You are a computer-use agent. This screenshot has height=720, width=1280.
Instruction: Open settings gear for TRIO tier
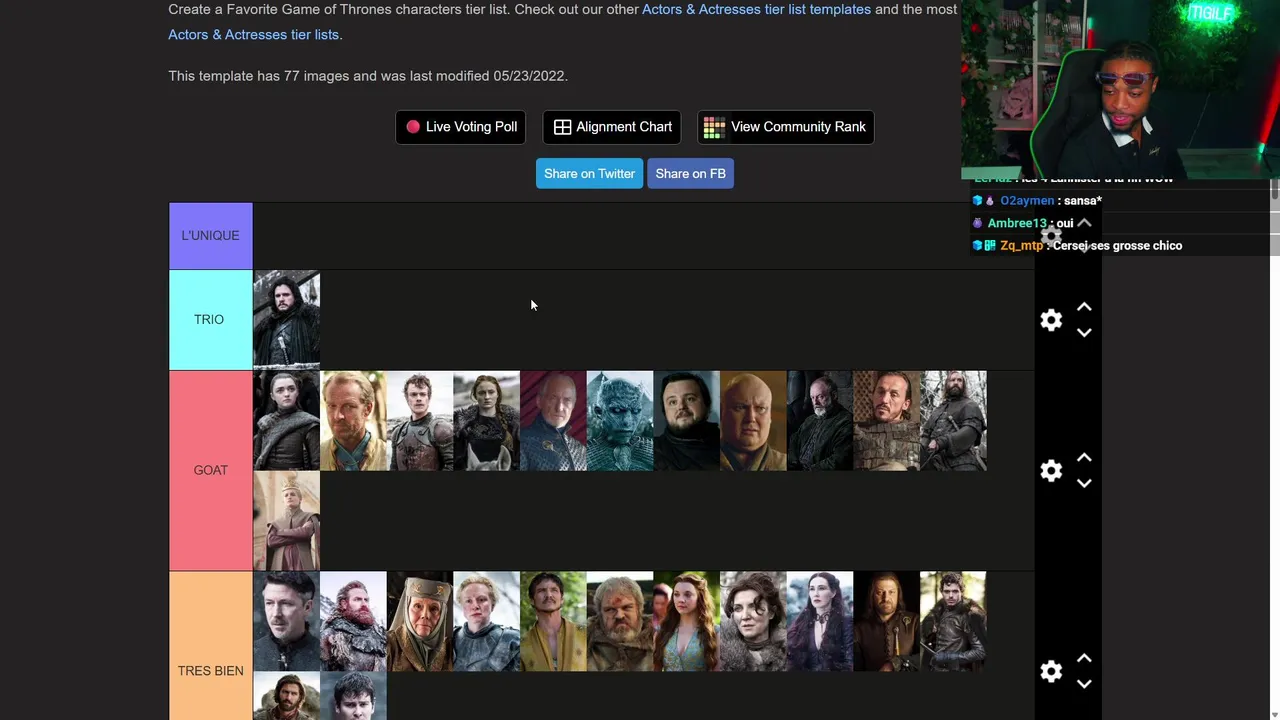point(1051,320)
